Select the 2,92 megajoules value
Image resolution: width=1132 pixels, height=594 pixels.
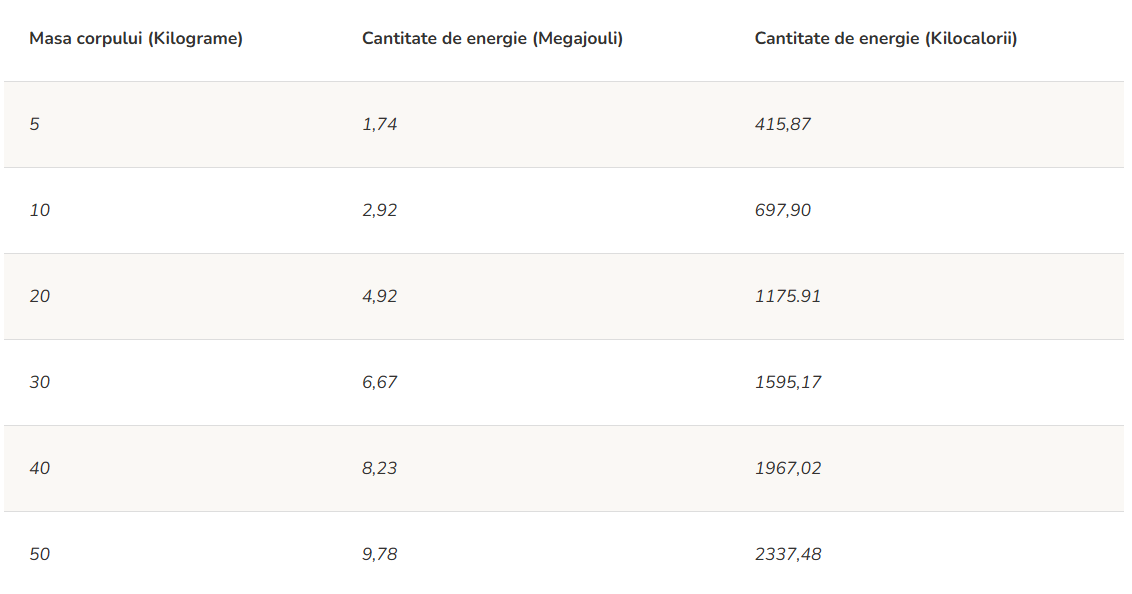(380, 211)
